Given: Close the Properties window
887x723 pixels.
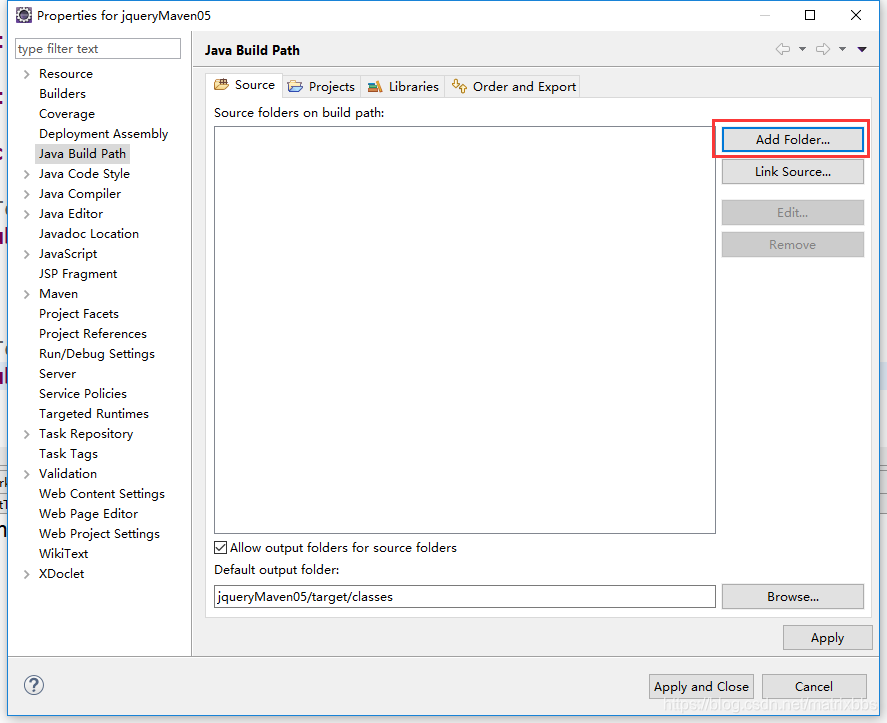Looking at the screenshot, I should (x=856, y=15).
